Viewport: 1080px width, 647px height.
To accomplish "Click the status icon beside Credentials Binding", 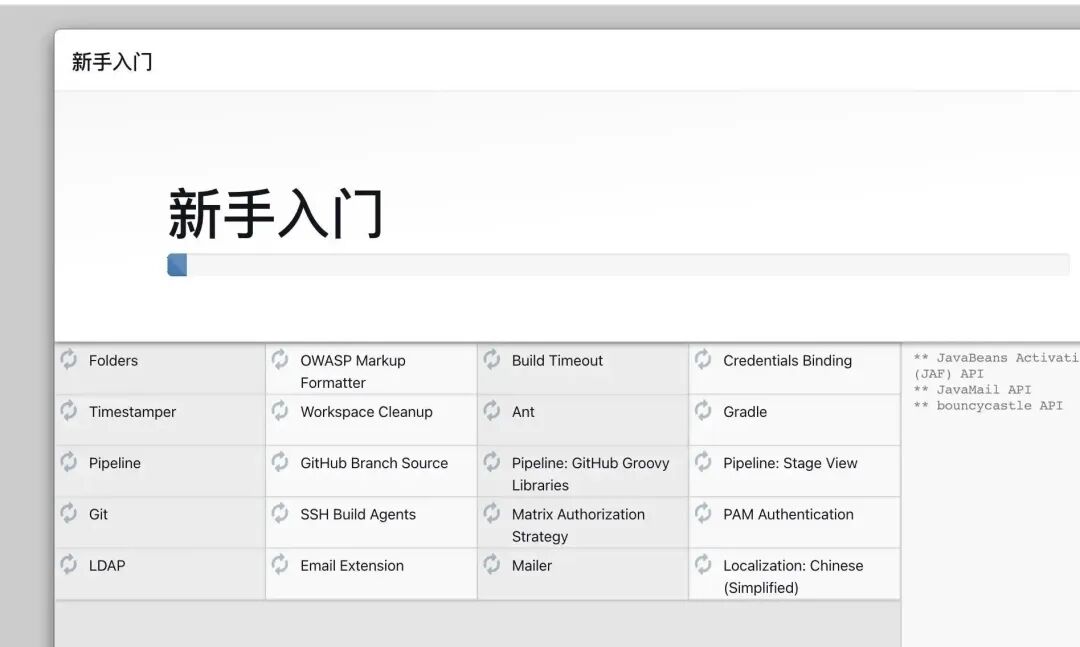I will pyautogui.click(x=703, y=359).
